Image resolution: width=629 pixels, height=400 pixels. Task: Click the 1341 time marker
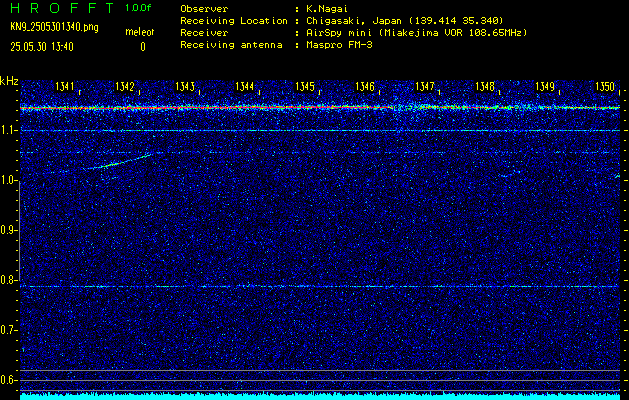[x=65, y=86]
